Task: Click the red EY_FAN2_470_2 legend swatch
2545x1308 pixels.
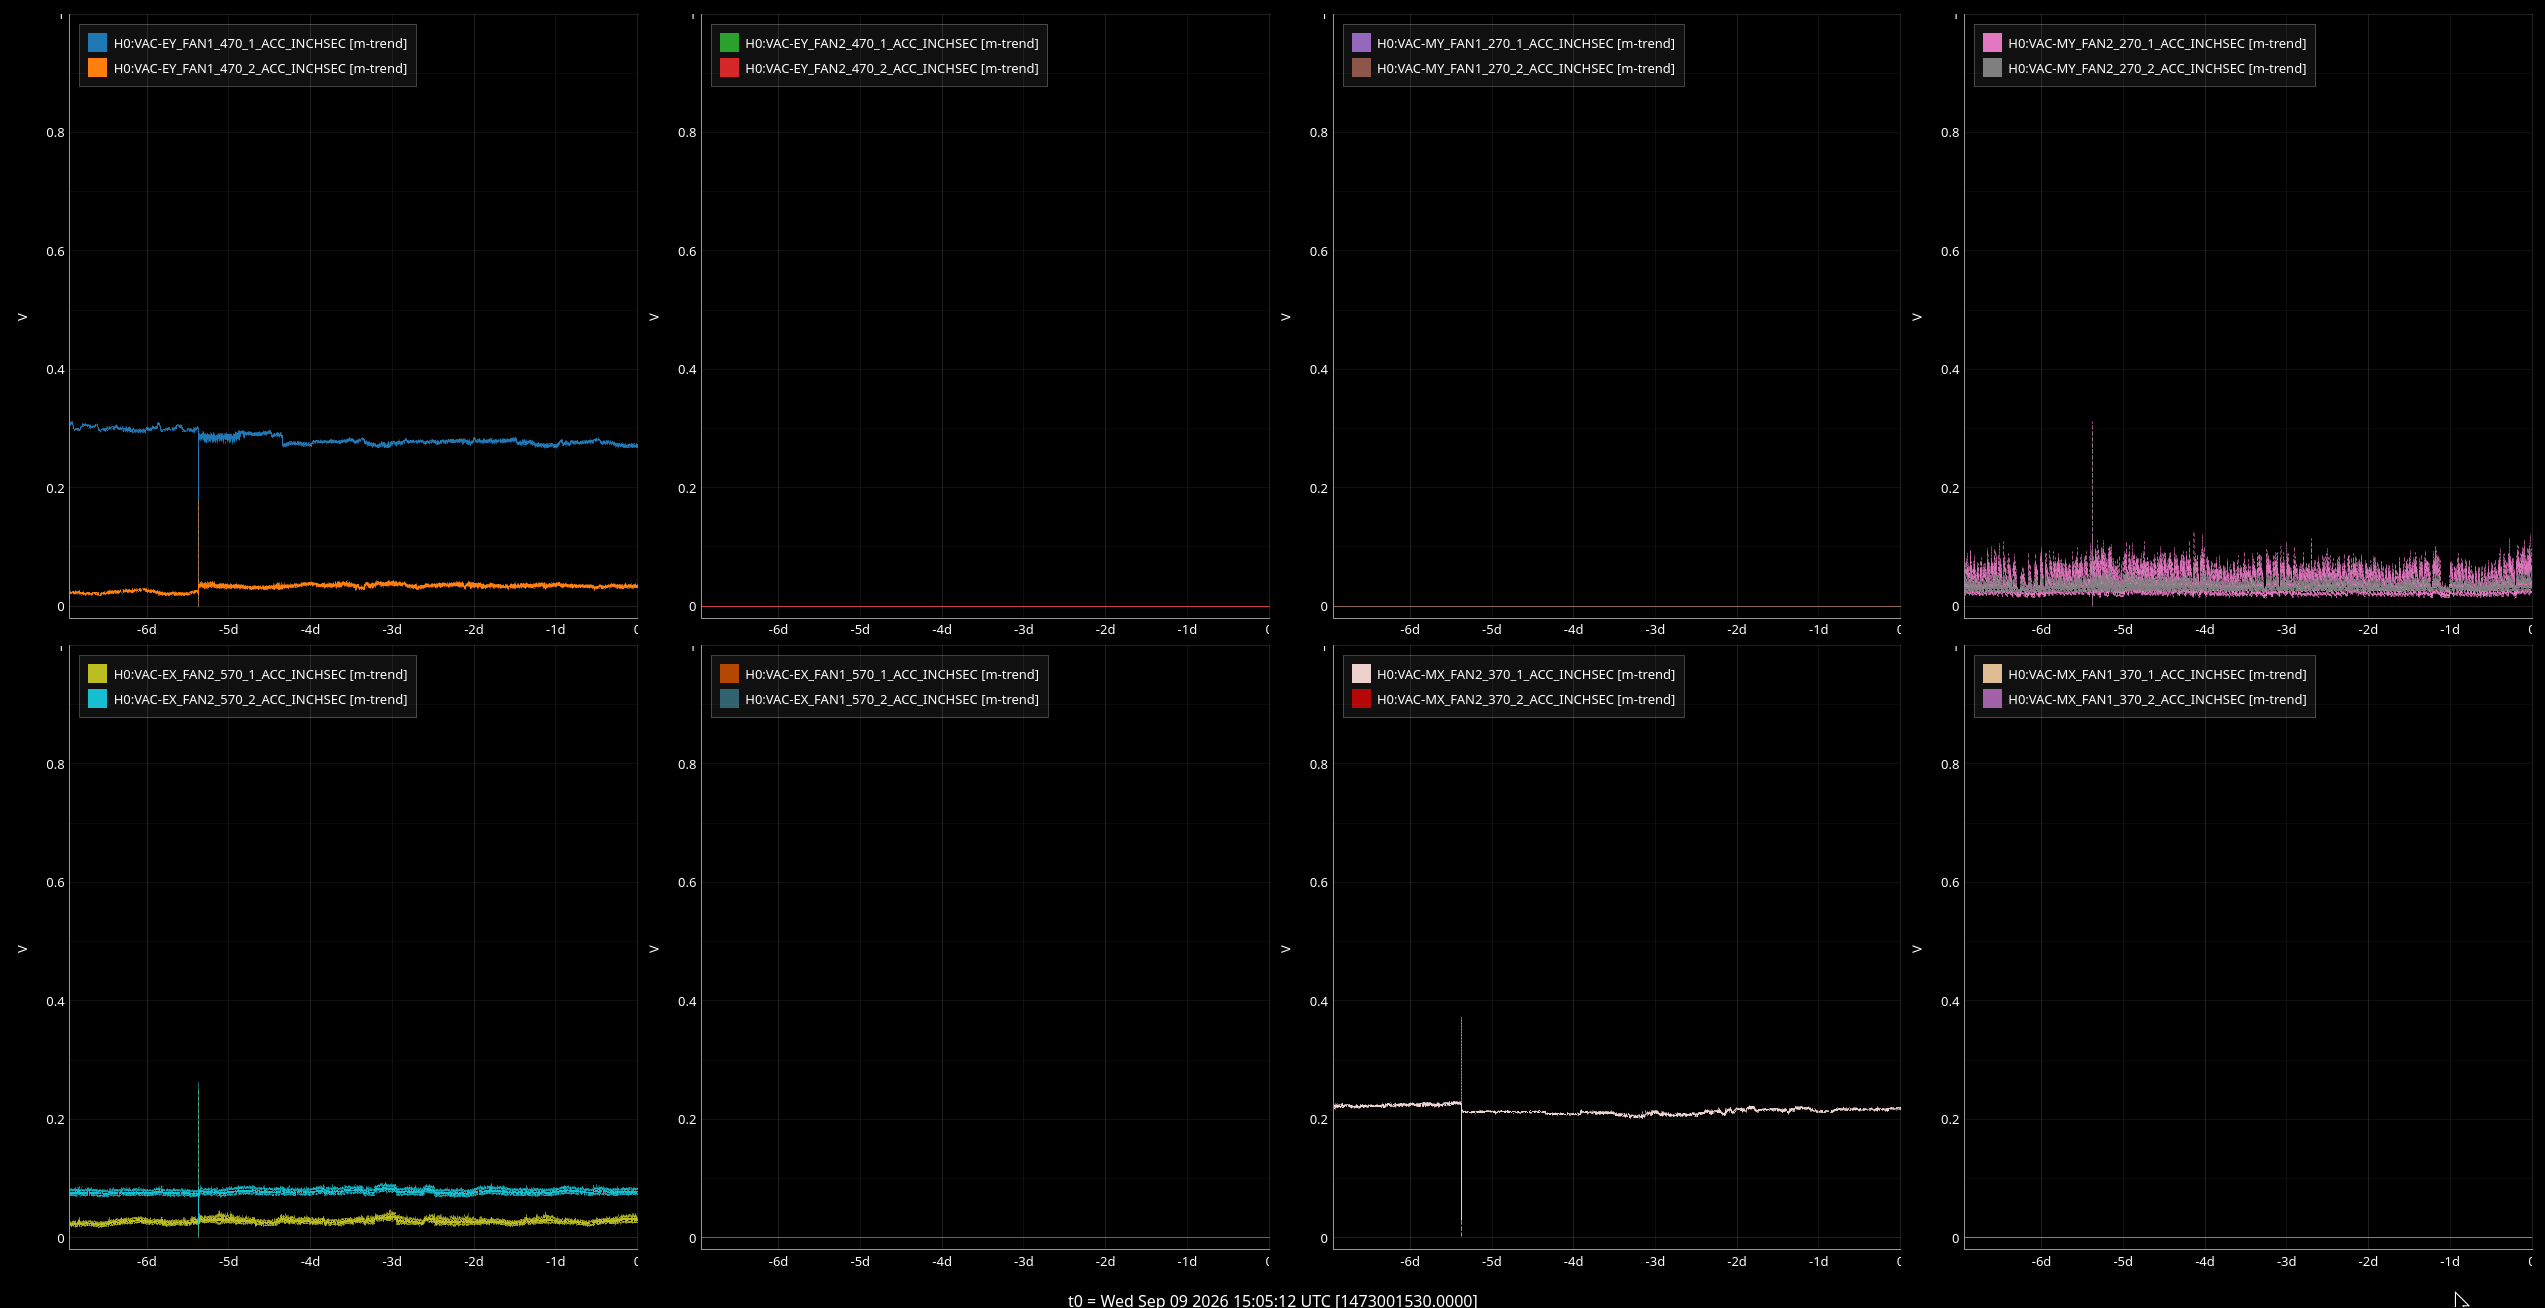Action: (x=729, y=68)
